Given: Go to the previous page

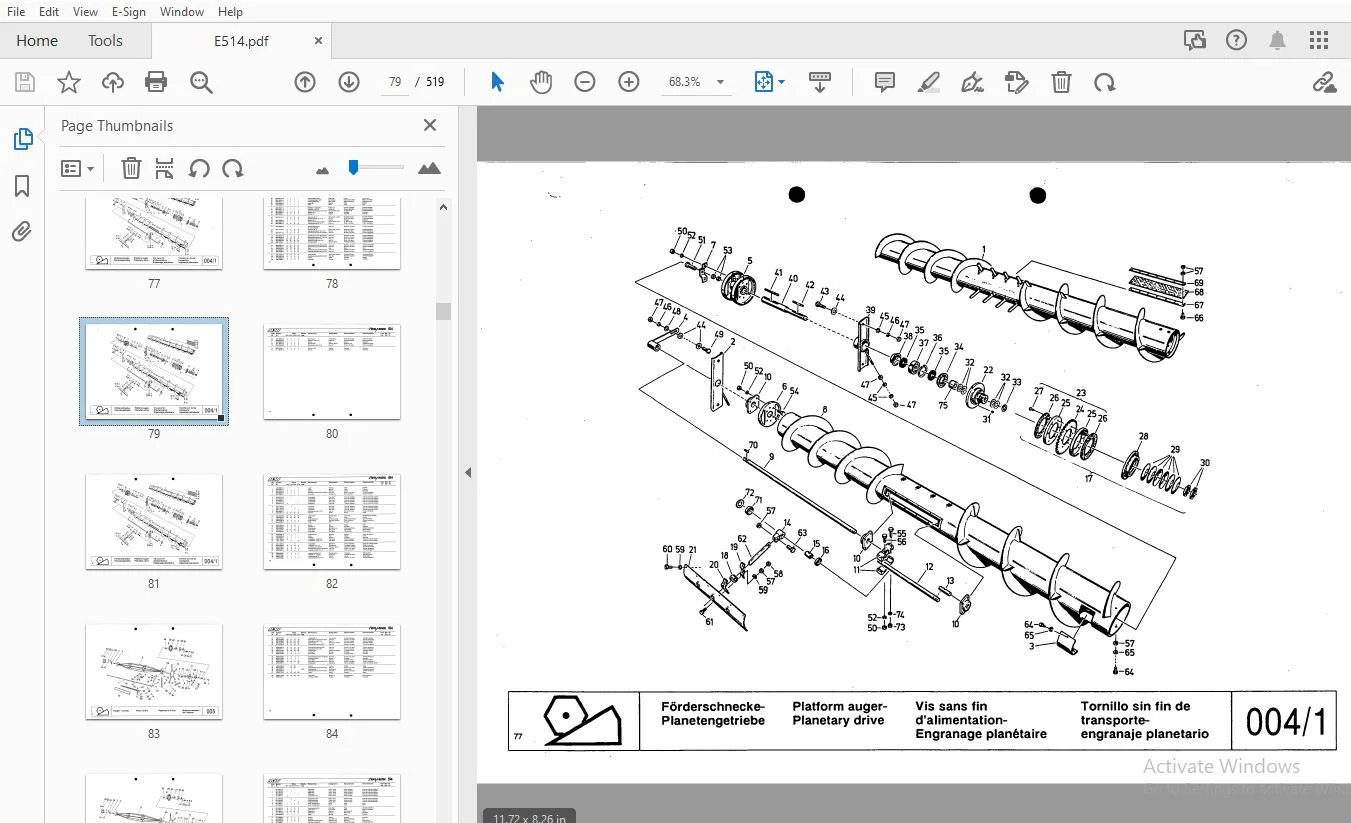Looking at the screenshot, I should [x=305, y=82].
